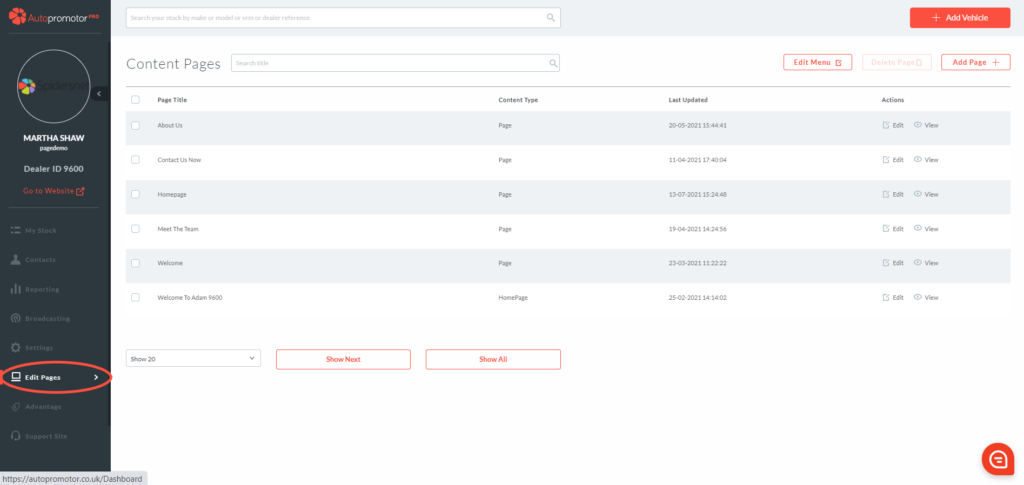This screenshot has height=485, width=1024.
Task: Collapse the sidebar with the arrow handle
Action: point(99,93)
